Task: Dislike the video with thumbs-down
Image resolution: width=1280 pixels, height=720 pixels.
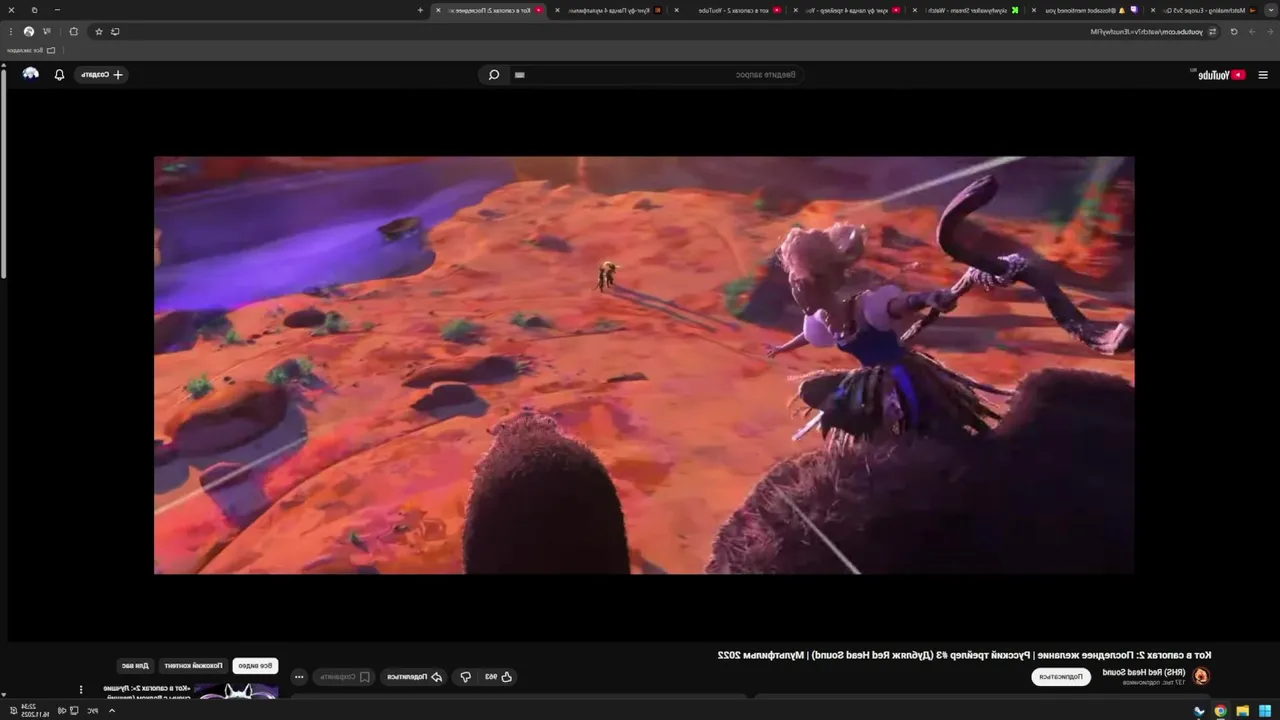Action: 465,677
